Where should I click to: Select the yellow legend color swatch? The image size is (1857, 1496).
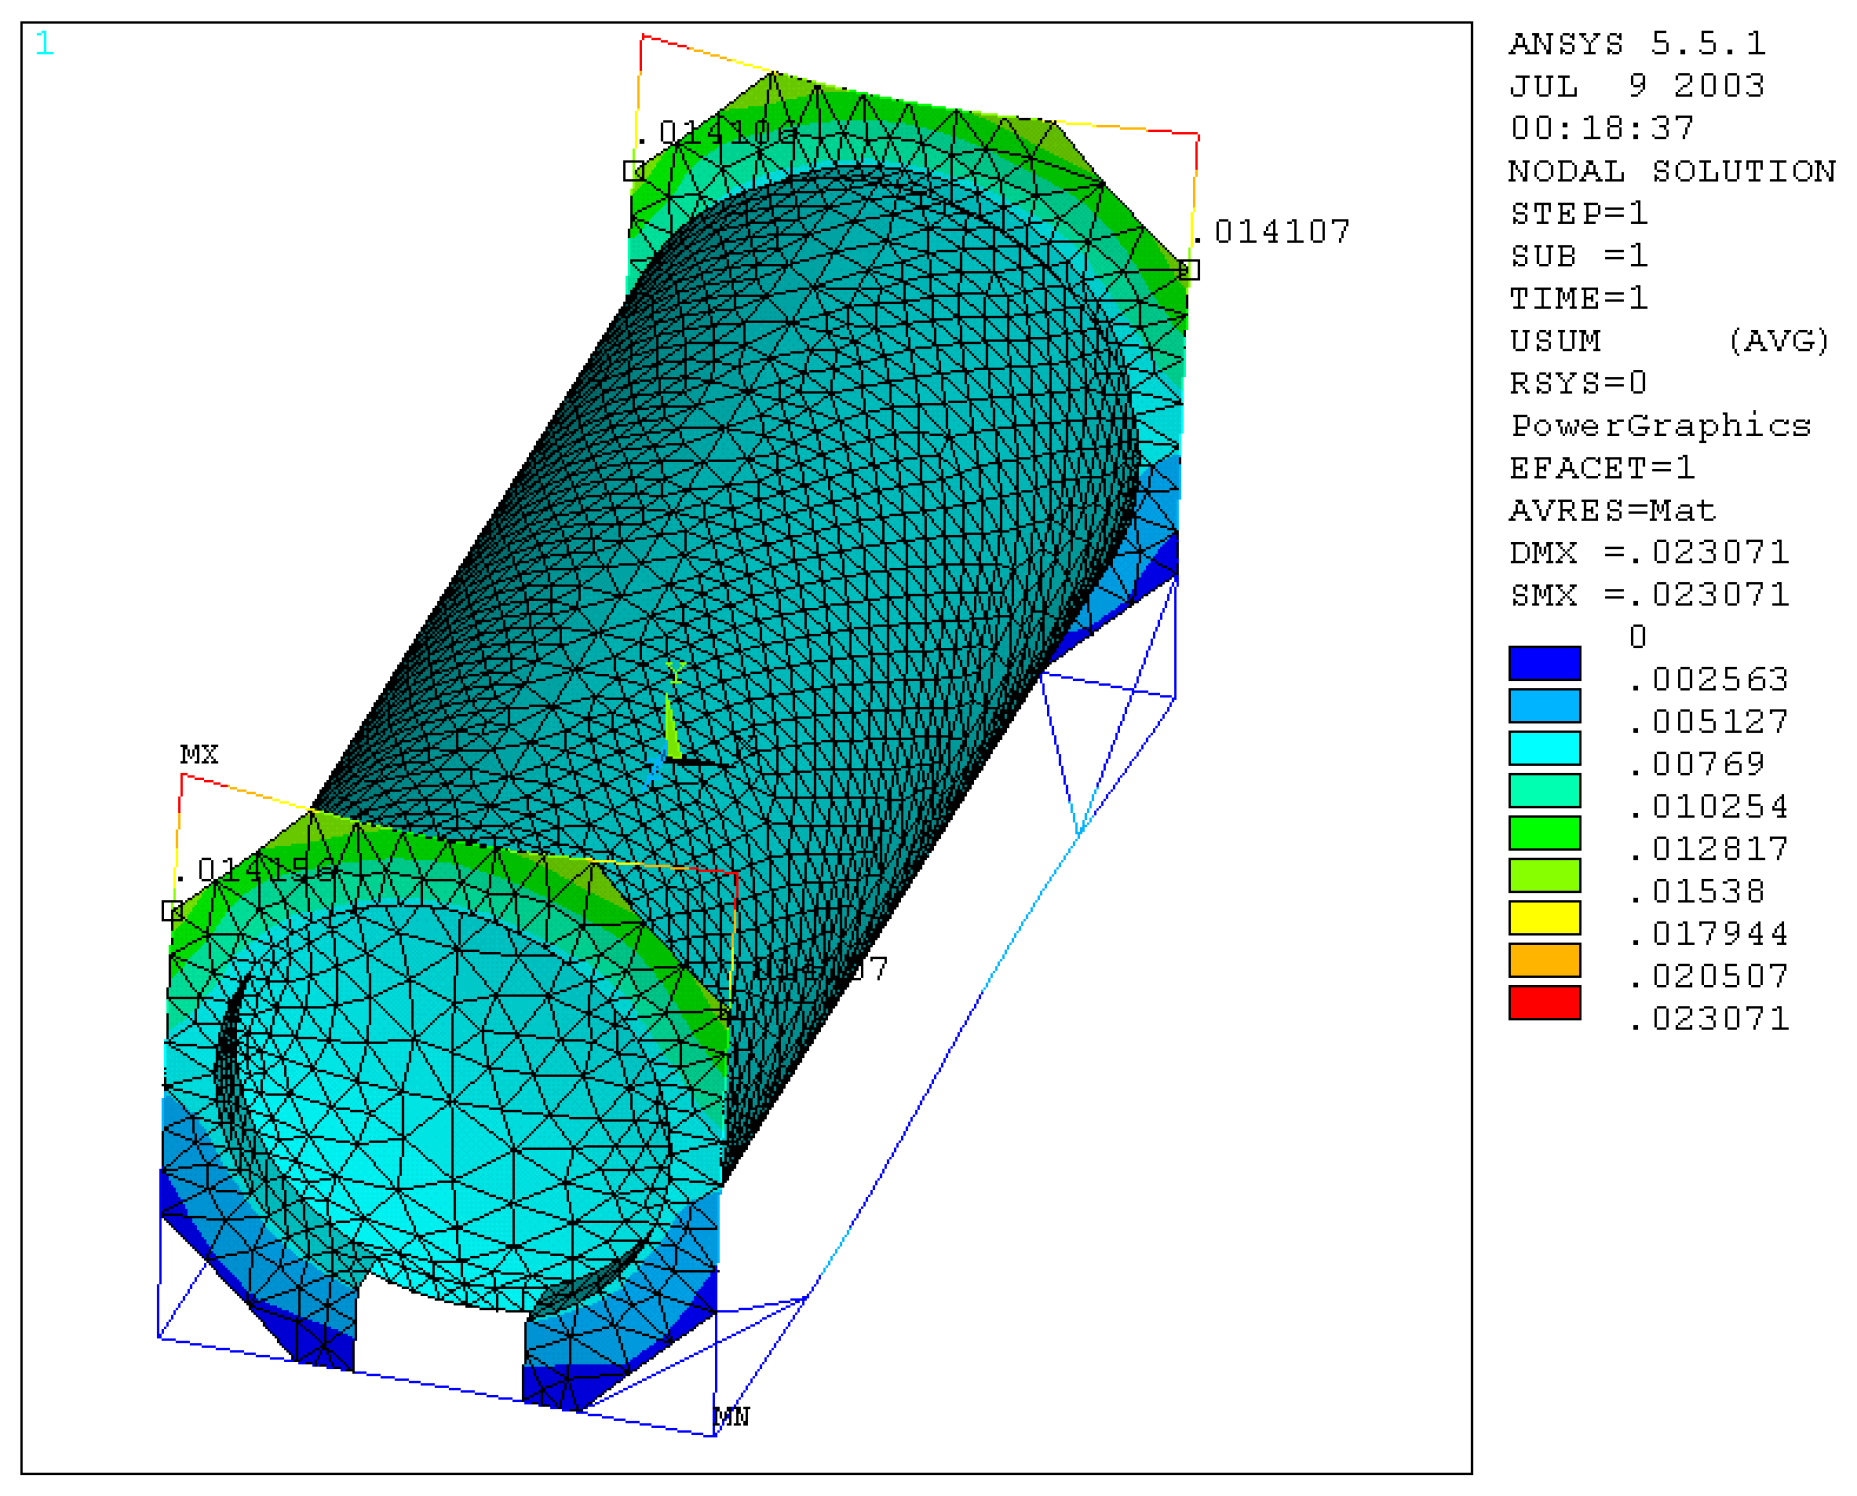point(1543,917)
